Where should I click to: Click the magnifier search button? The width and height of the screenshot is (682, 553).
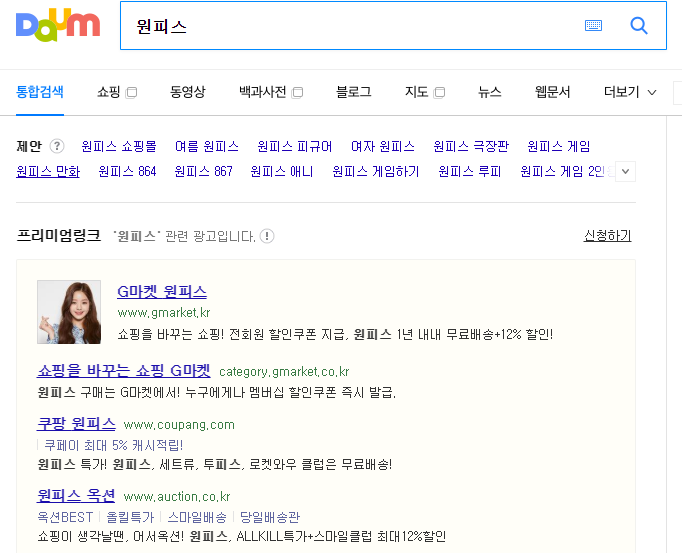[x=639, y=26]
